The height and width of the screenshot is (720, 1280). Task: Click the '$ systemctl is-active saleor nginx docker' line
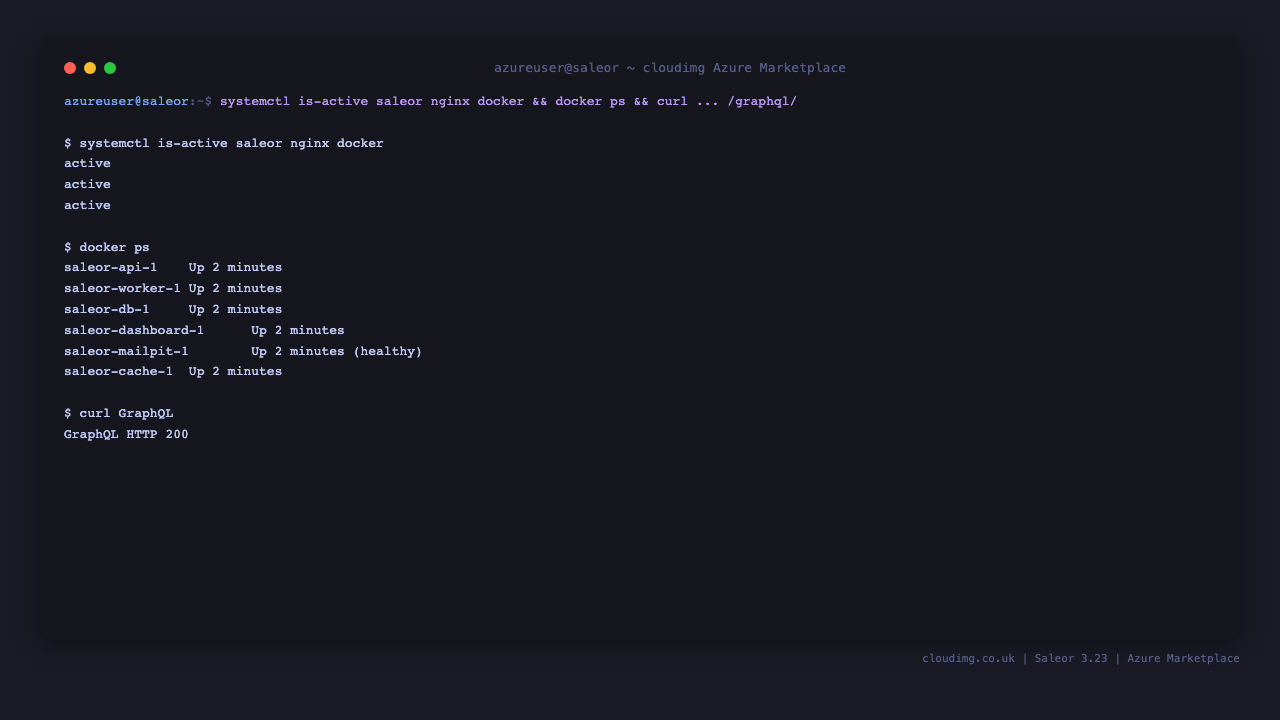pyautogui.click(x=224, y=143)
